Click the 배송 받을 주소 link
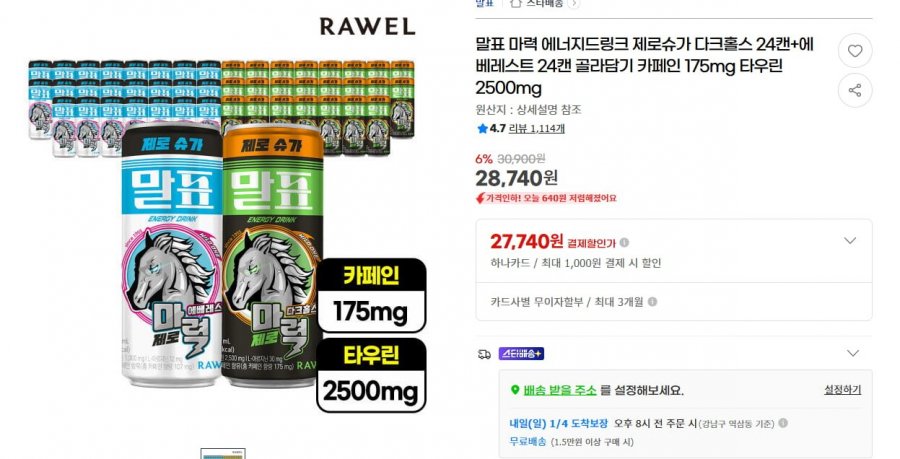The width and height of the screenshot is (900, 459). click(x=560, y=390)
